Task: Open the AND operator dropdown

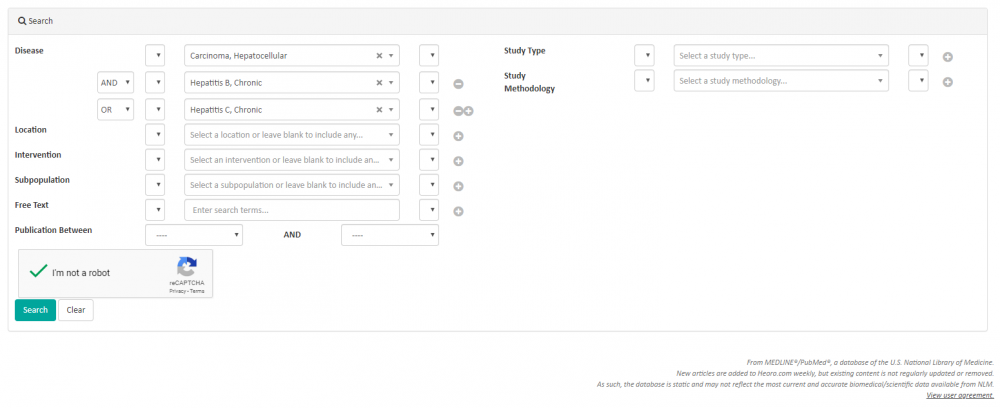Action: [115, 83]
